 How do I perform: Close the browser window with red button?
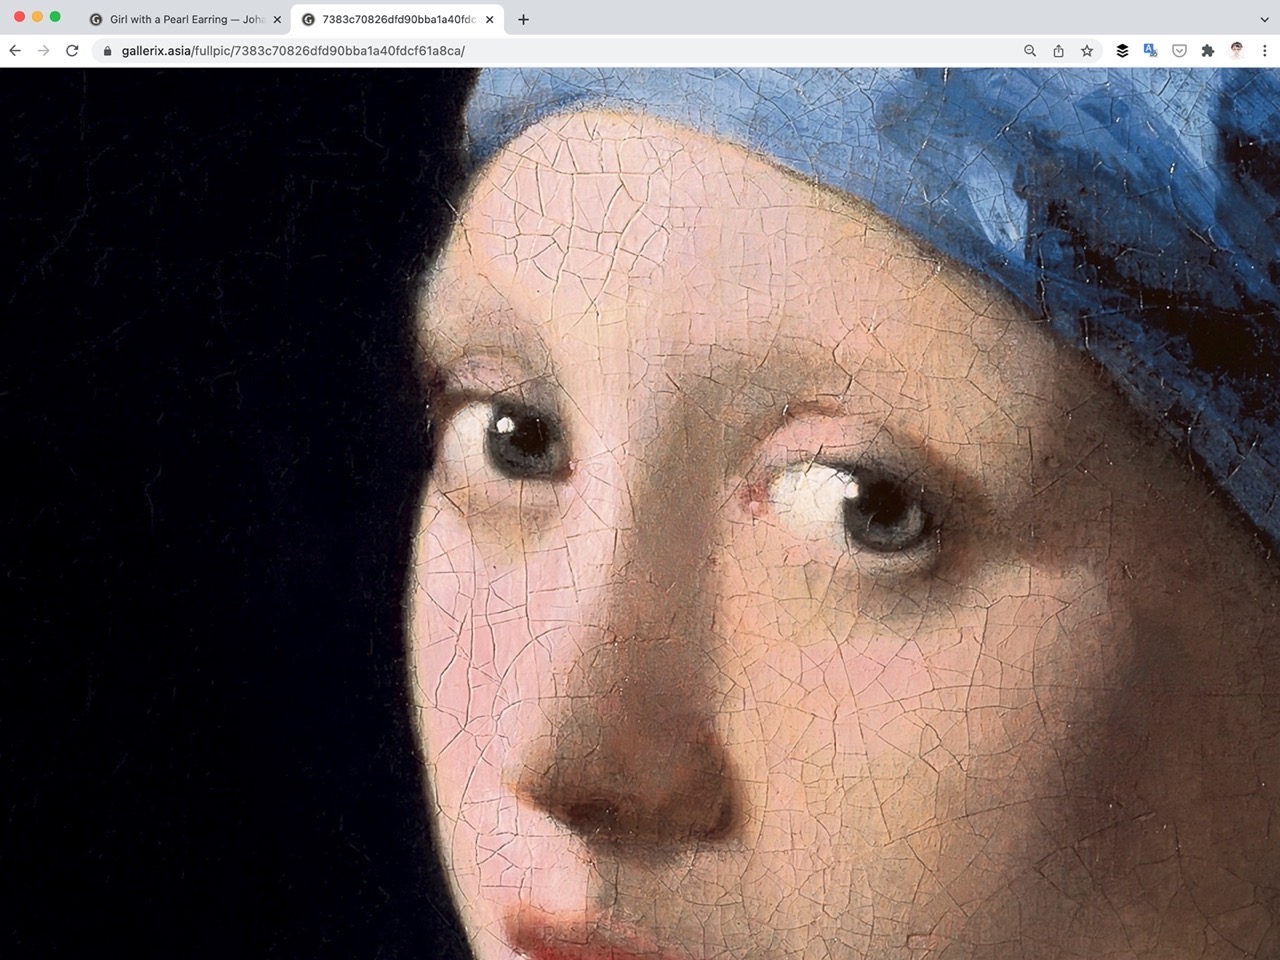tap(19, 17)
